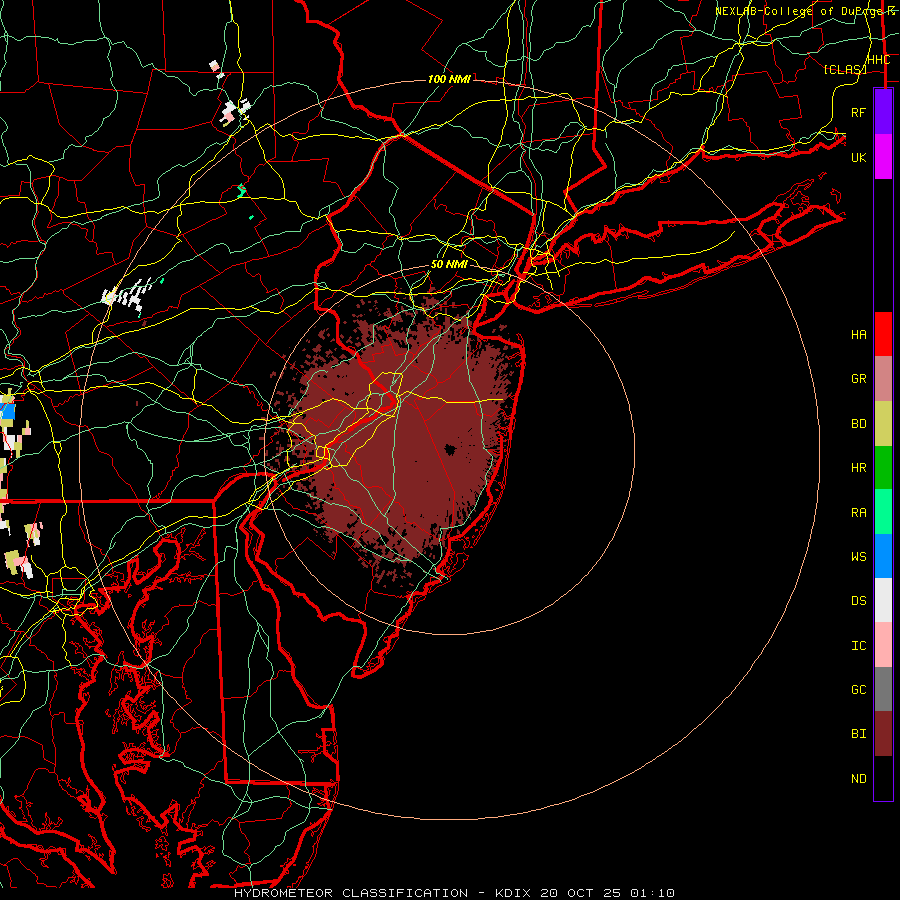Select the brown BI legend swatch
900x900 pixels.
coord(883,734)
